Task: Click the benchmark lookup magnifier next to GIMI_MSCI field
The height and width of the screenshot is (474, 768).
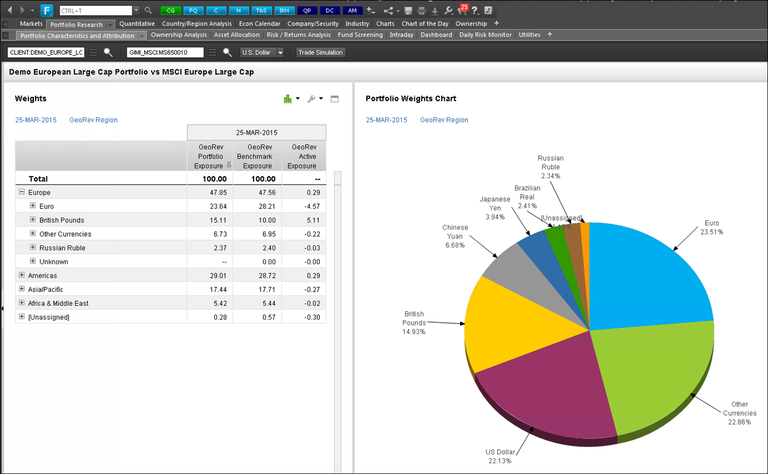Action: (x=227, y=52)
